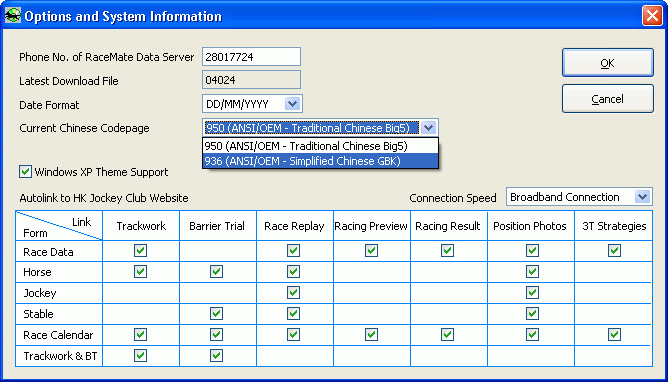The height and width of the screenshot is (382, 668).
Task: Close the Options and System Information dialog
Action: tap(652, 16)
